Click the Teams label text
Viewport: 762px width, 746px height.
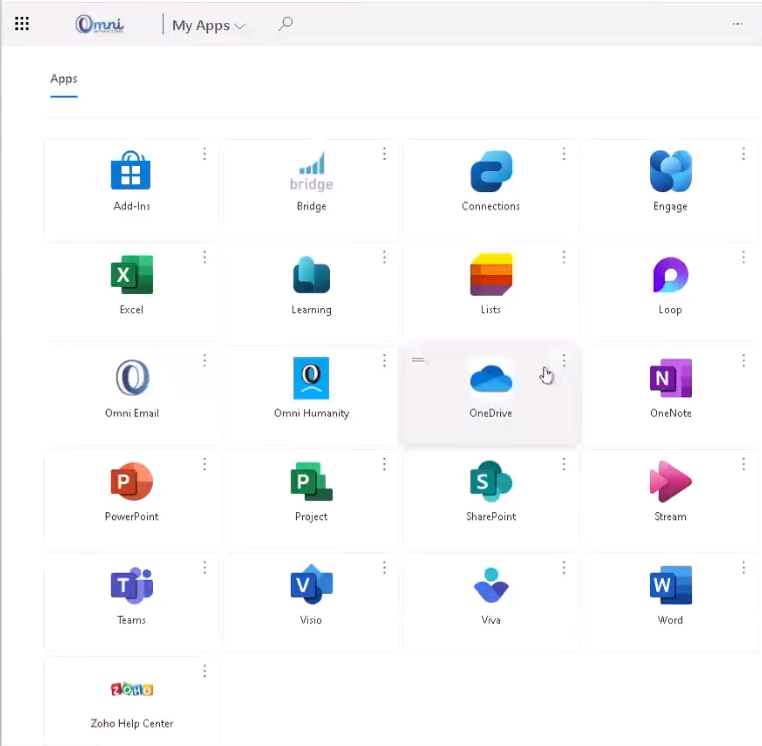[x=131, y=620]
